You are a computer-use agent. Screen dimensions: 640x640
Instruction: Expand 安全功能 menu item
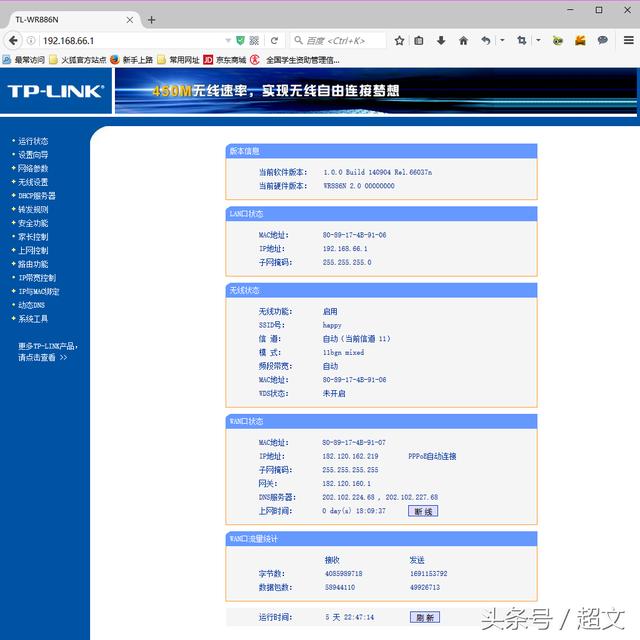point(33,223)
